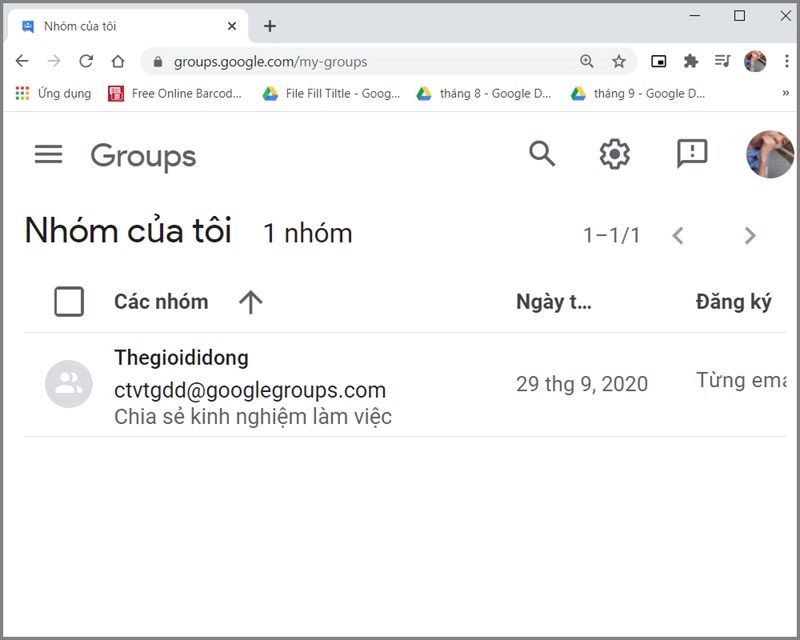Click the 29 thg 9, 2020 date
Viewport: 800px width, 640px height.
[582, 384]
